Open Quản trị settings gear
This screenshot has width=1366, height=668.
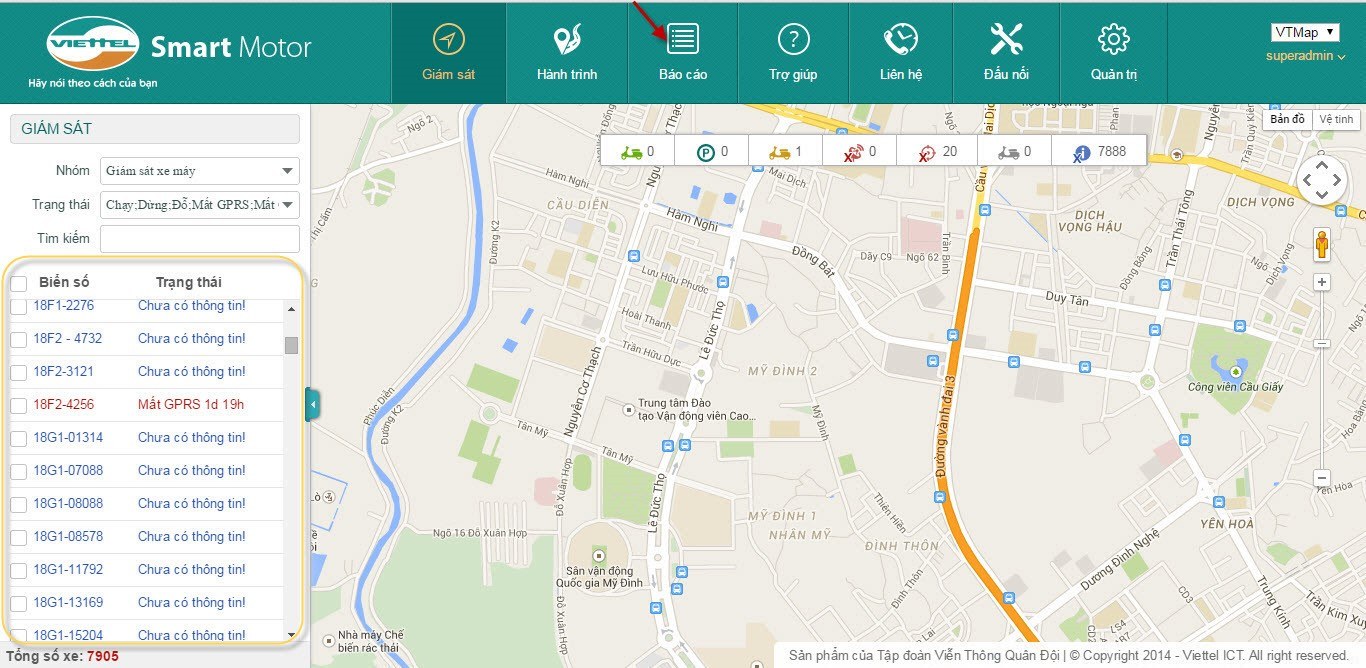tap(1113, 40)
